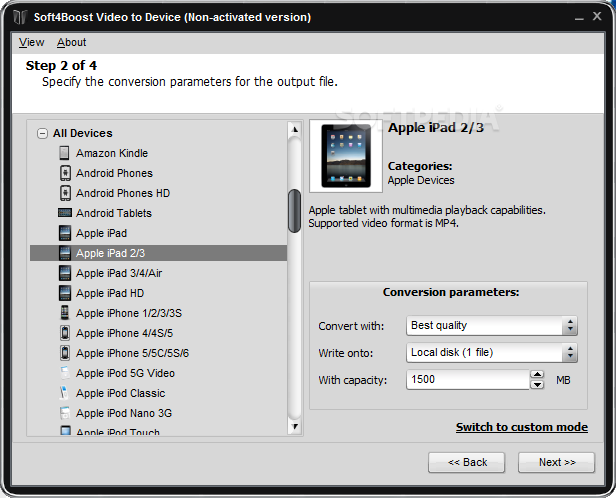The height and width of the screenshot is (498, 616).
Task: Select Apple iPad 3/4/Air in list
Action: (119, 273)
